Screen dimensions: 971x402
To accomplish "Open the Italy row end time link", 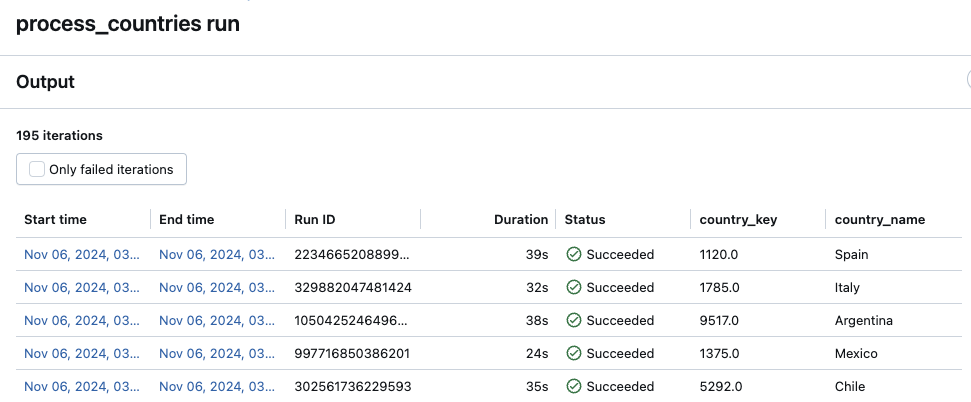I will (x=217, y=288).
